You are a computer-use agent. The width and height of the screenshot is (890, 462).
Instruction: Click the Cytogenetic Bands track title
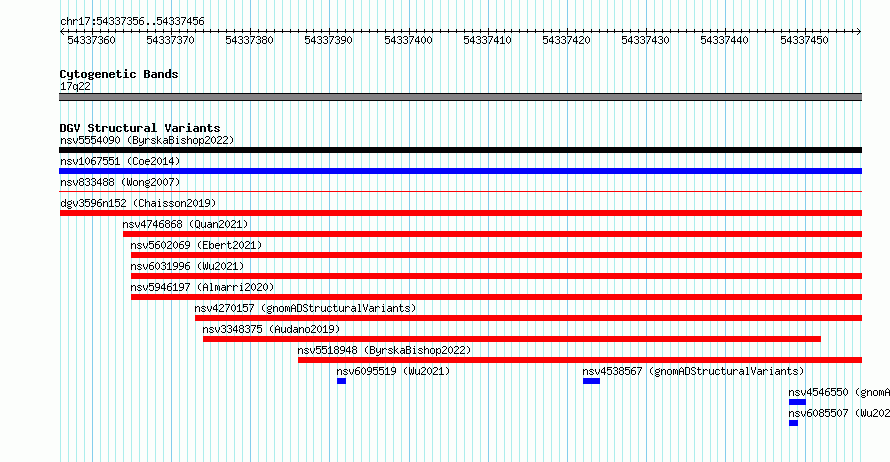pyautogui.click(x=119, y=74)
